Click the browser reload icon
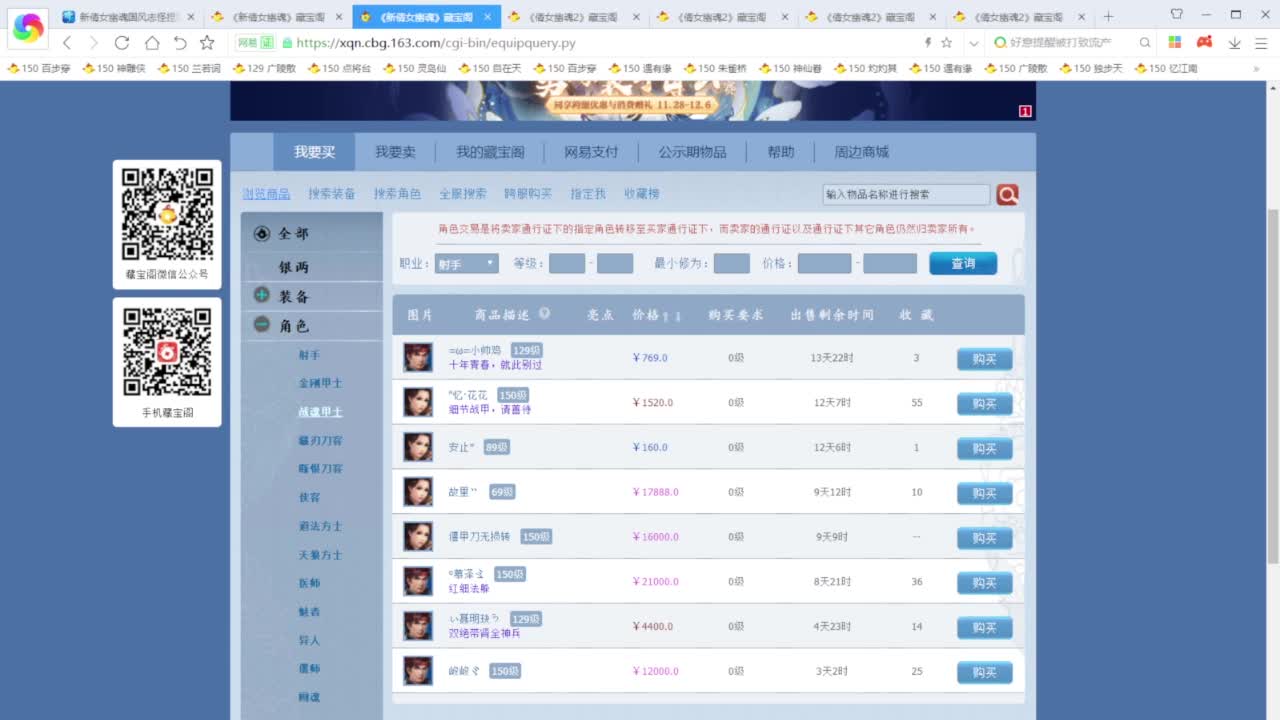Image resolution: width=1280 pixels, height=720 pixels. [x=122, y=43]
